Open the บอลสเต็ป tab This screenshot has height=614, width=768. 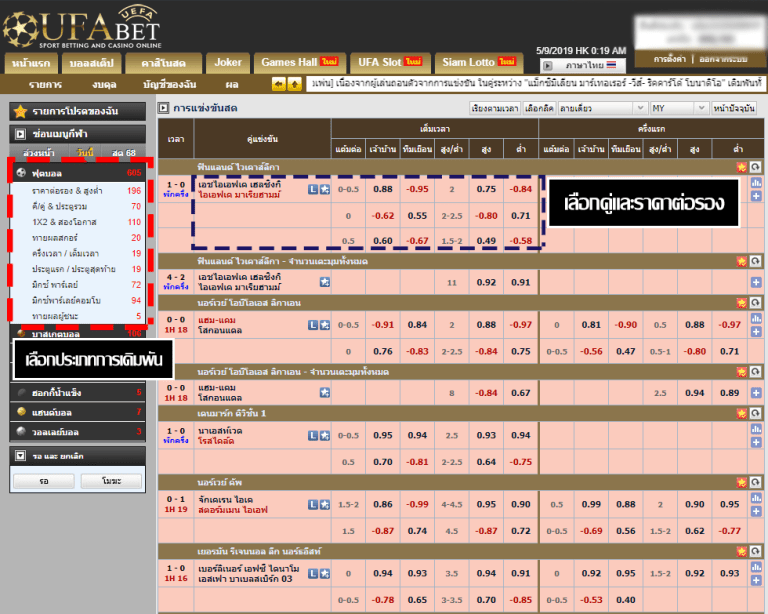click(x=91, y=63)
